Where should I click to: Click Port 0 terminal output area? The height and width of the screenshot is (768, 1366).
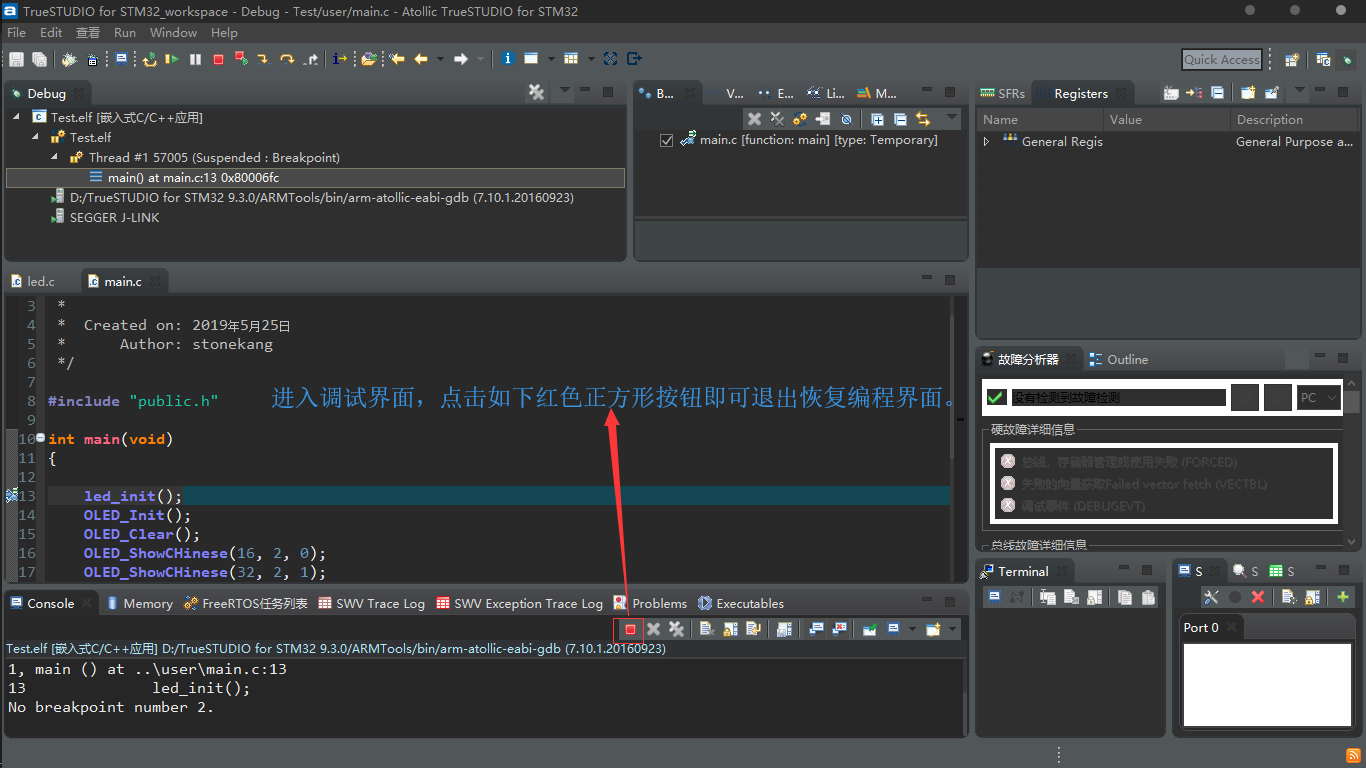pyautogui.click(x=1267, y=685)
